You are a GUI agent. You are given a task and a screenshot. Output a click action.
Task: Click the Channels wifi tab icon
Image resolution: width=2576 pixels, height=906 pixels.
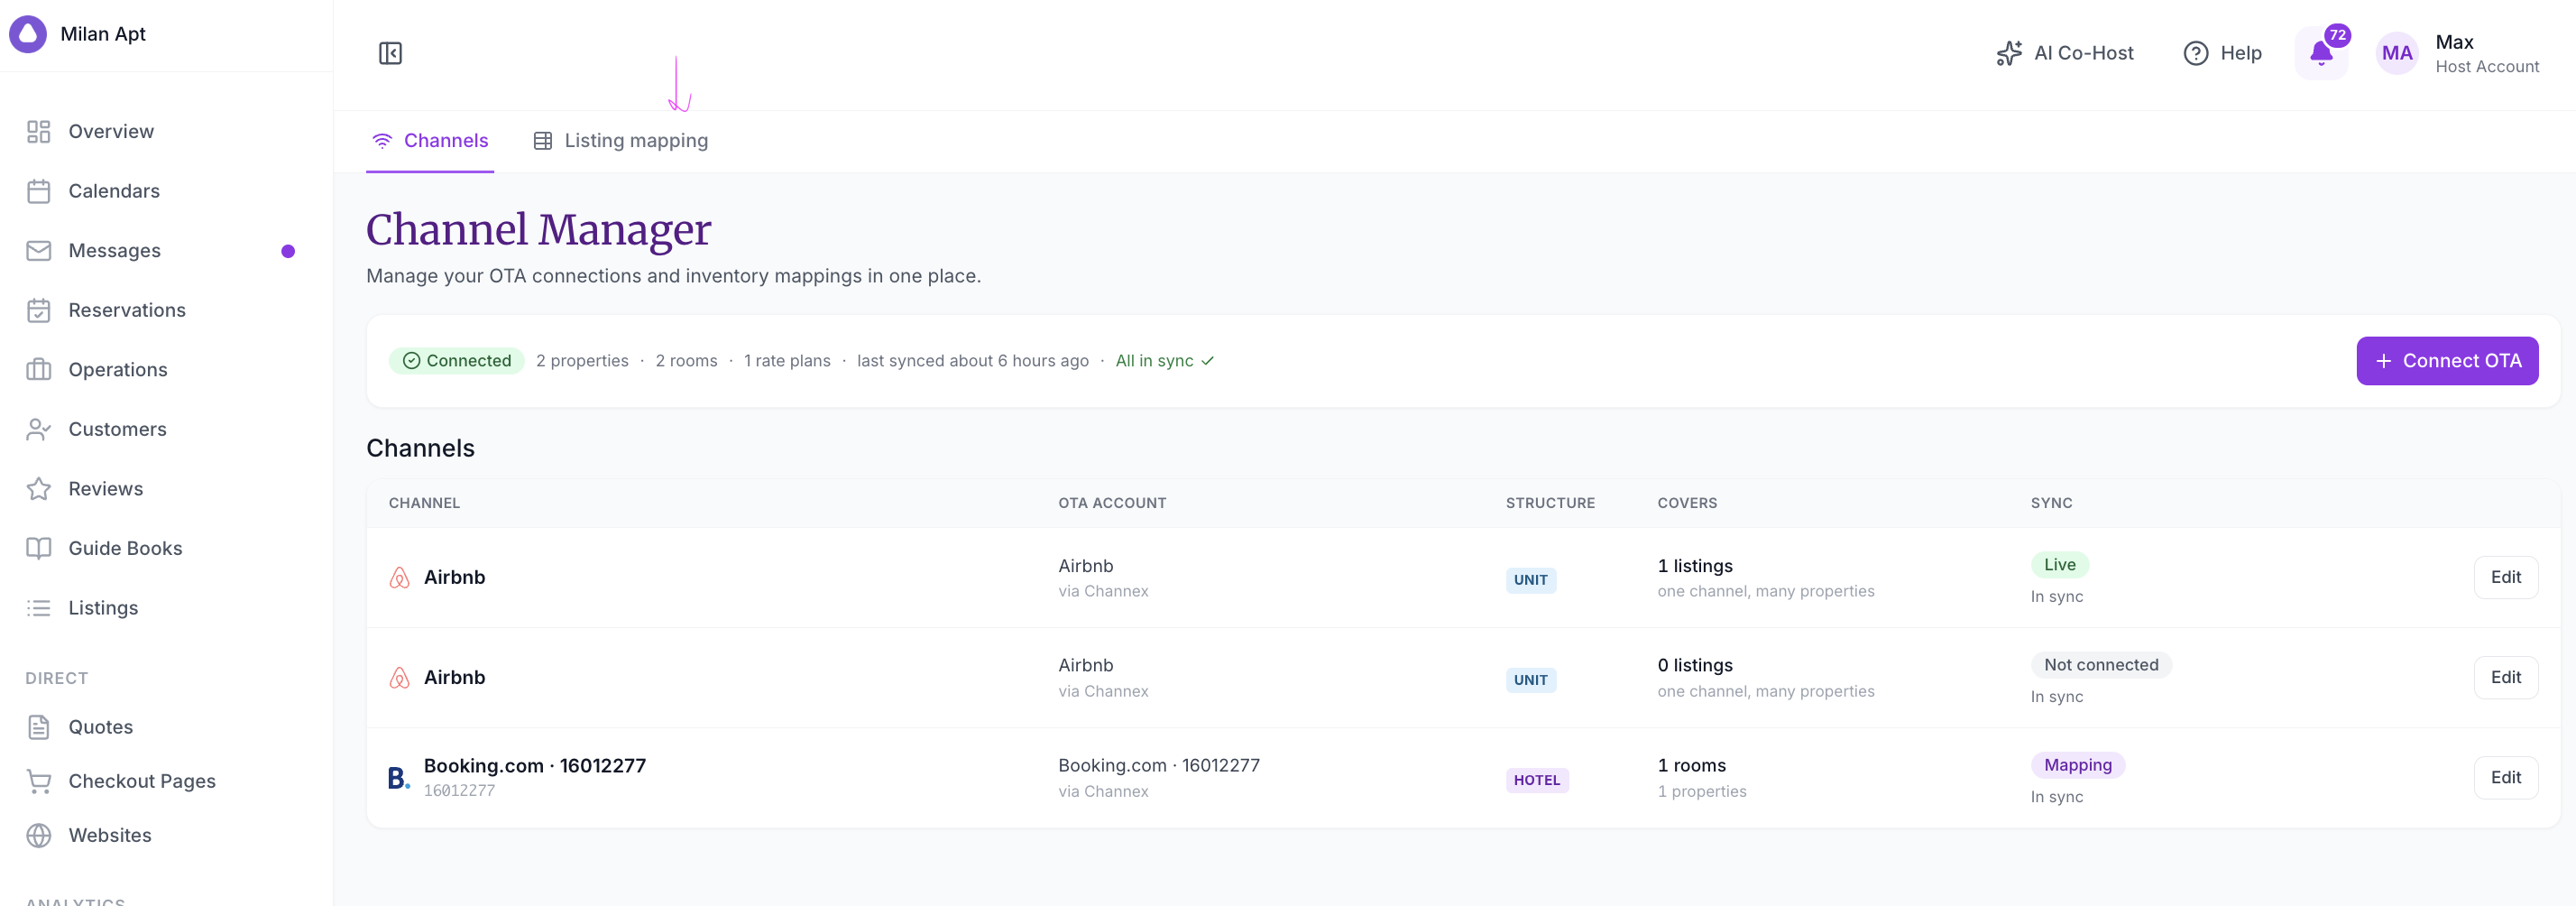click(x=382, y=141)
